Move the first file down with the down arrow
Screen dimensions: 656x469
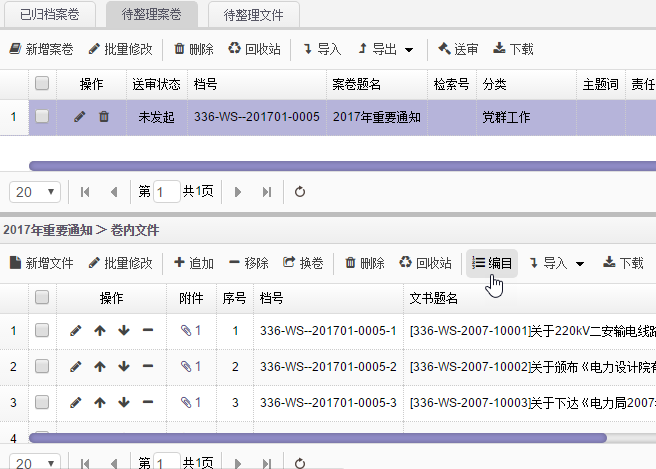point(124,330)
